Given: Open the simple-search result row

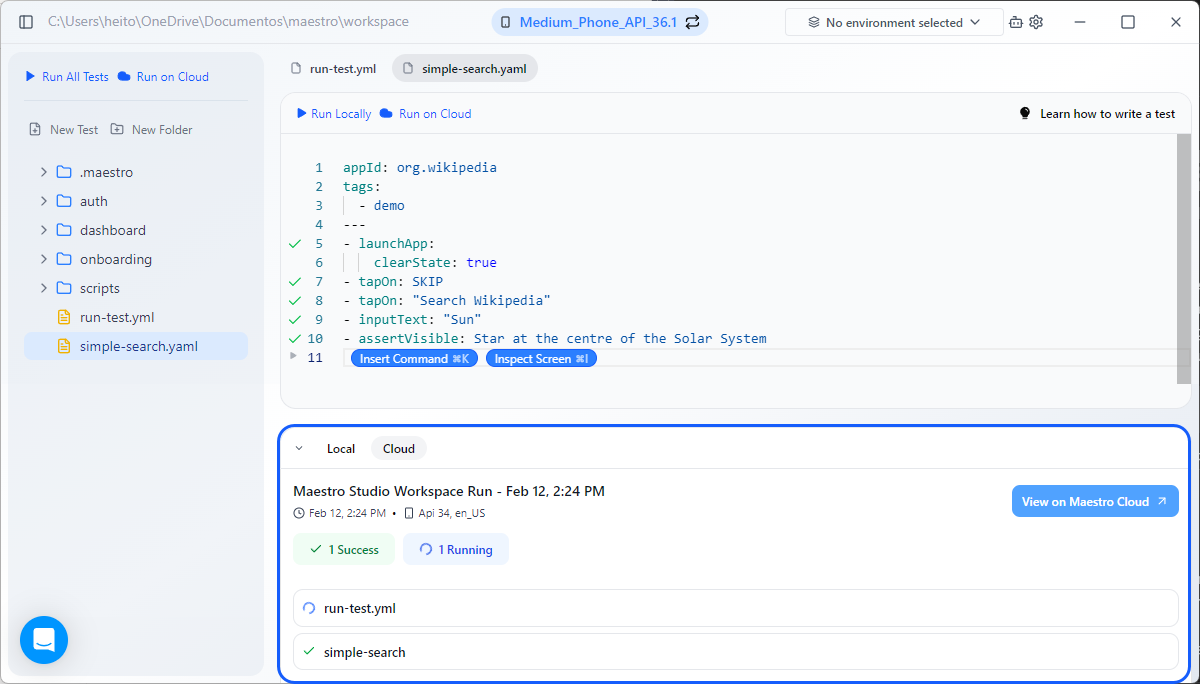Looking at the screenshot, I should tap(735, 652).
